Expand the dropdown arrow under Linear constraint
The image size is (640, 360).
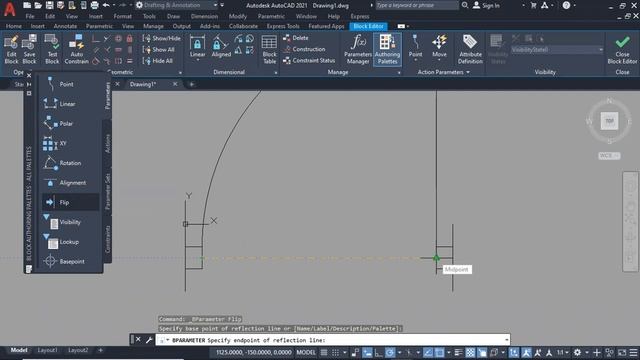coord(198,60)
